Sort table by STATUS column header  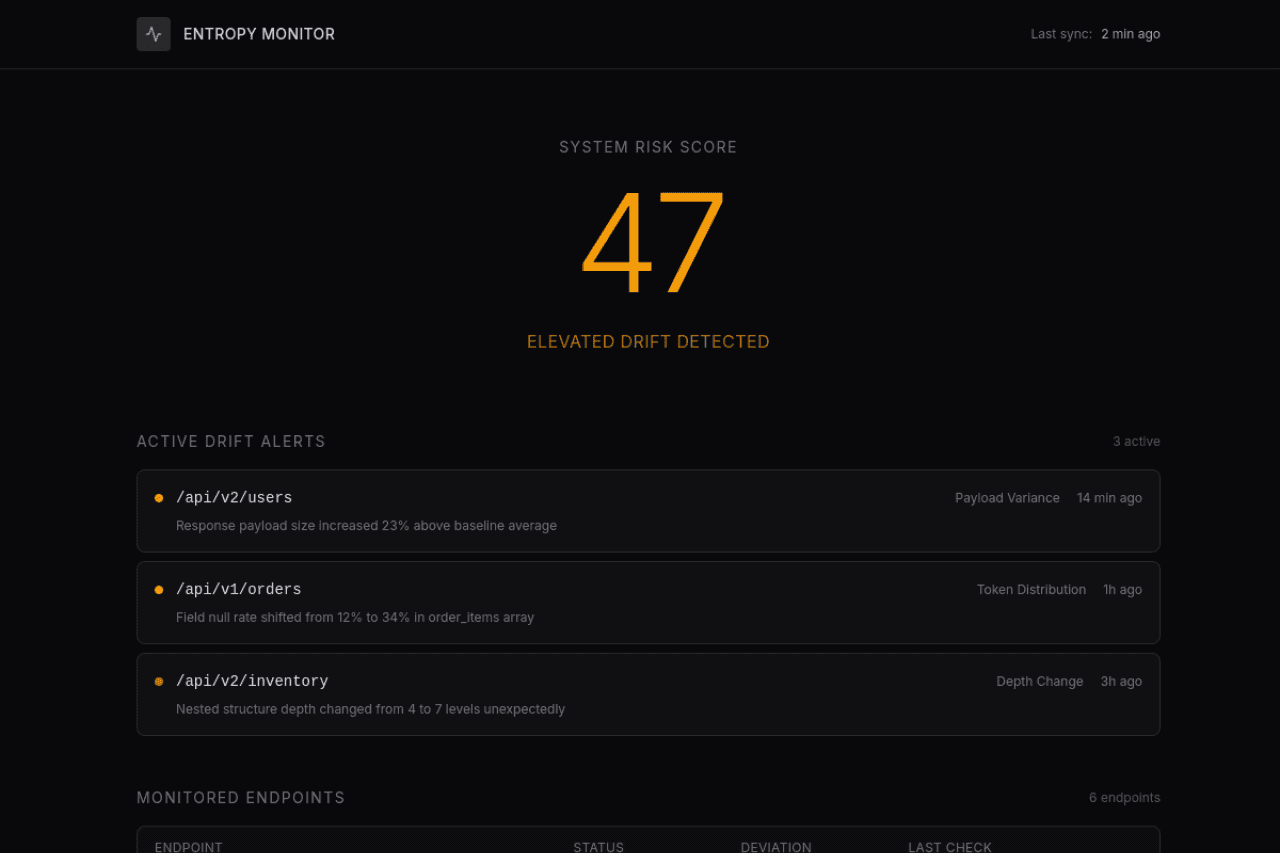(598, 847)
